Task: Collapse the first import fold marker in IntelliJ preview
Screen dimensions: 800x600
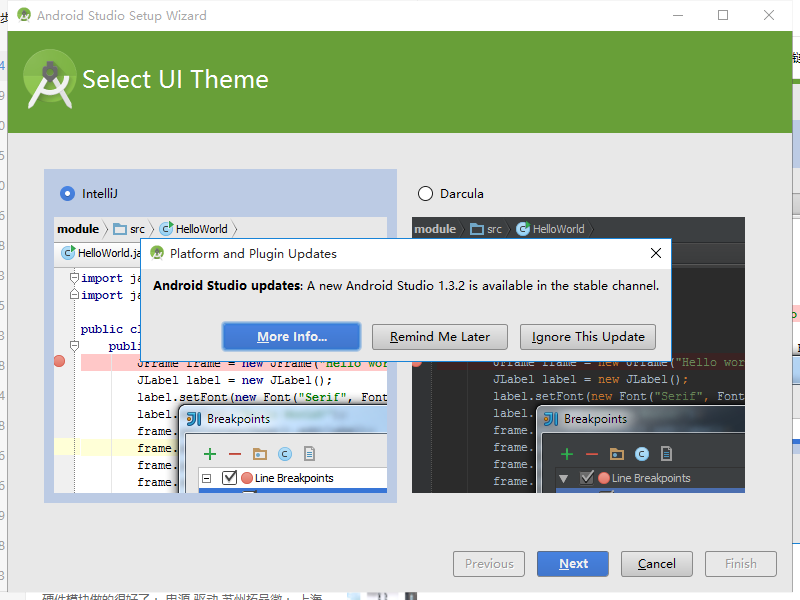Action: click(74, 278)
